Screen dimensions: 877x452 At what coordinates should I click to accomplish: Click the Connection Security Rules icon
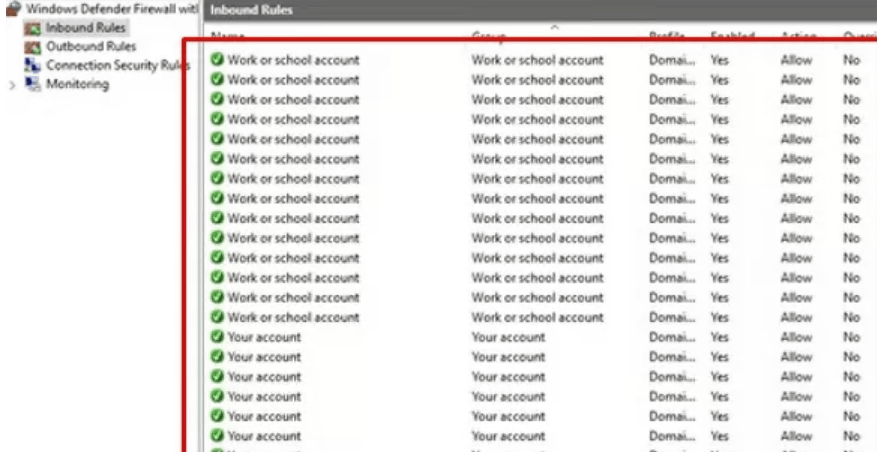[x=33, y=65]
